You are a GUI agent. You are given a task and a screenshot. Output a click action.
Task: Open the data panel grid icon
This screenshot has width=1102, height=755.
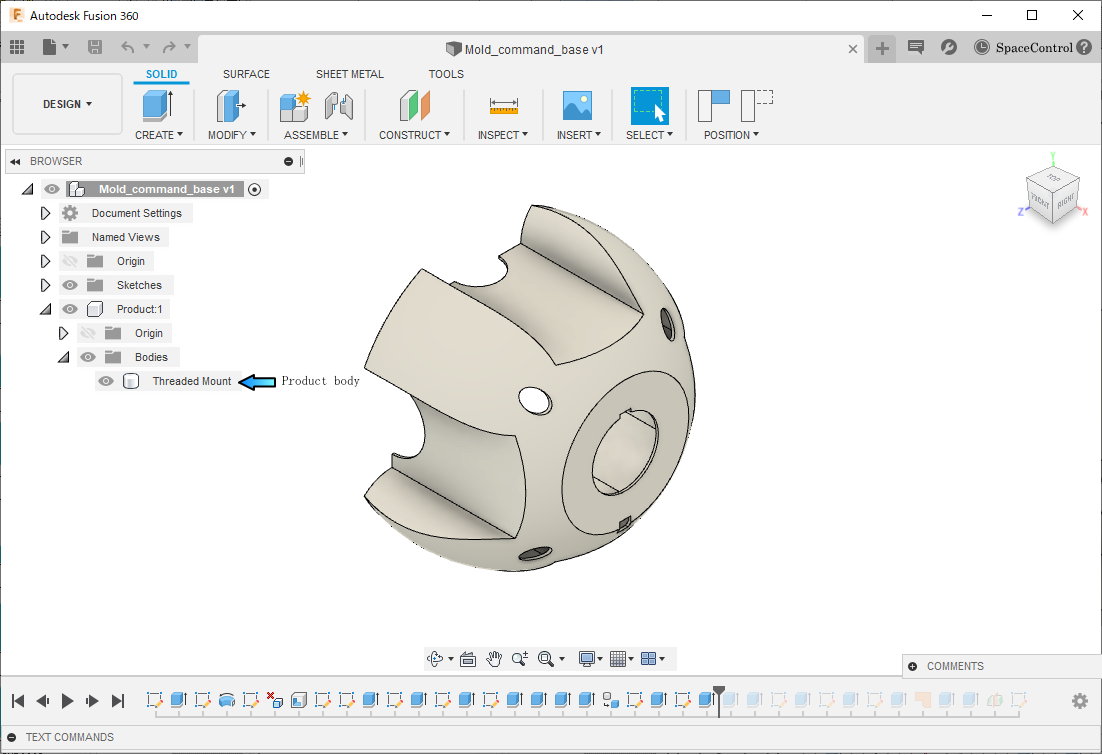[x=17, y=47]
